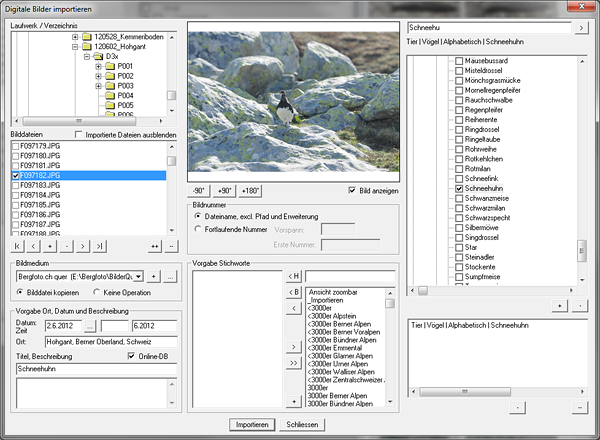Click the '>>' move all keywords button
The width and height of the screenshot is (600, 440).
pyautogui.click(x=294, y=365)
